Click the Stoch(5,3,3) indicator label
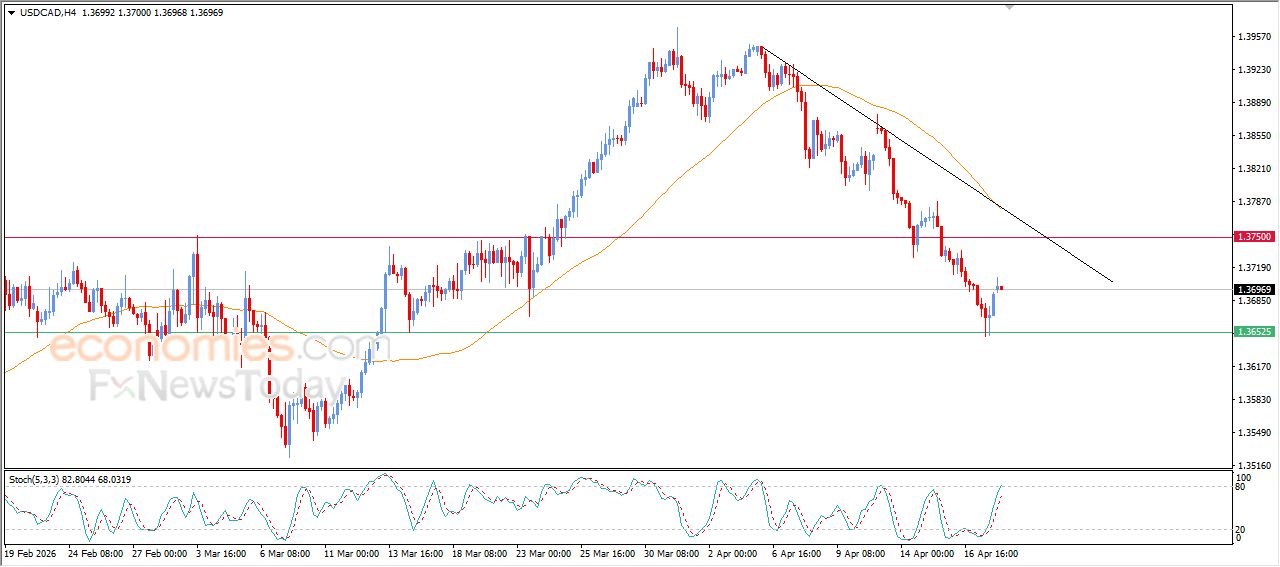 pyautogui.click(x=34, y=480)
